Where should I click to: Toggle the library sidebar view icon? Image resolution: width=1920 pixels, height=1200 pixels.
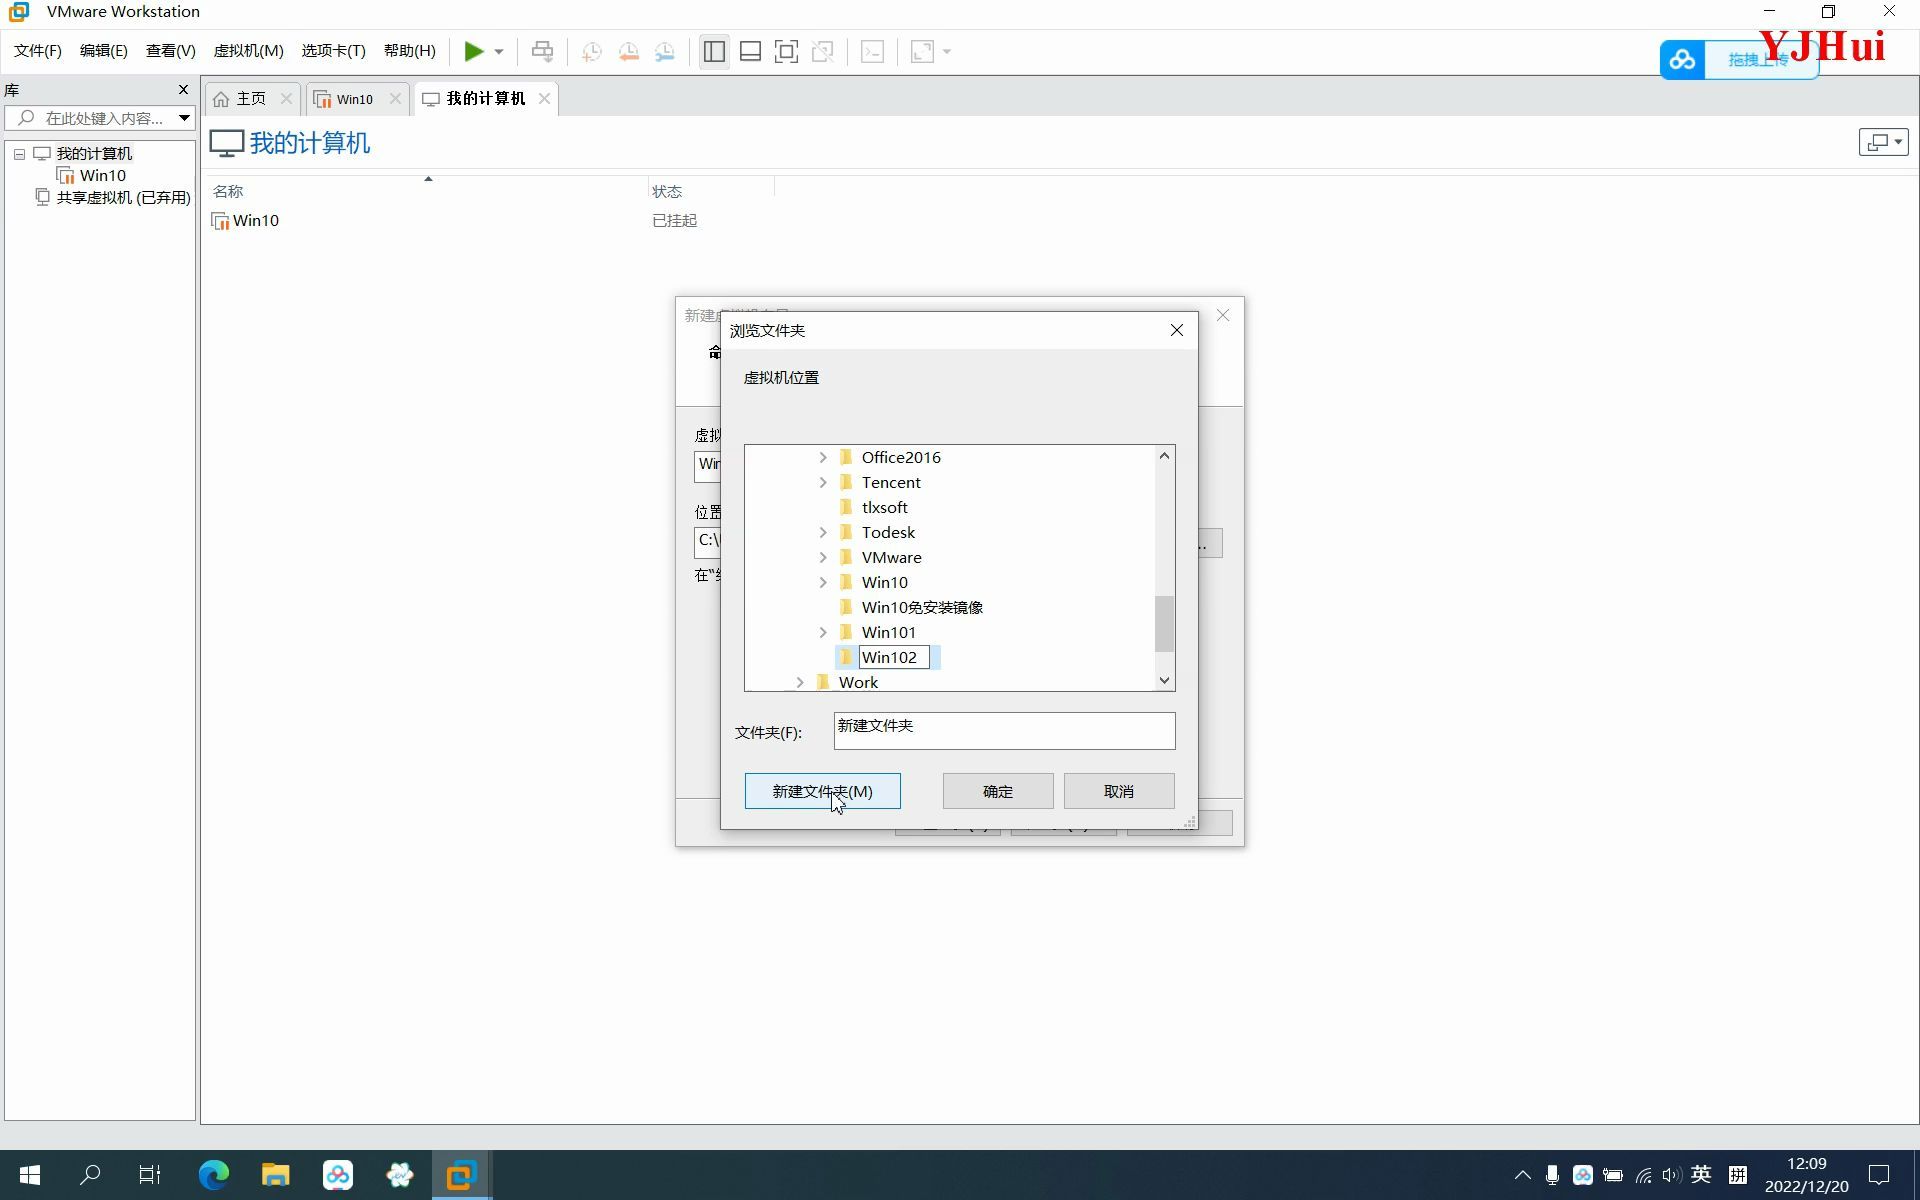[x=714, y=51]
